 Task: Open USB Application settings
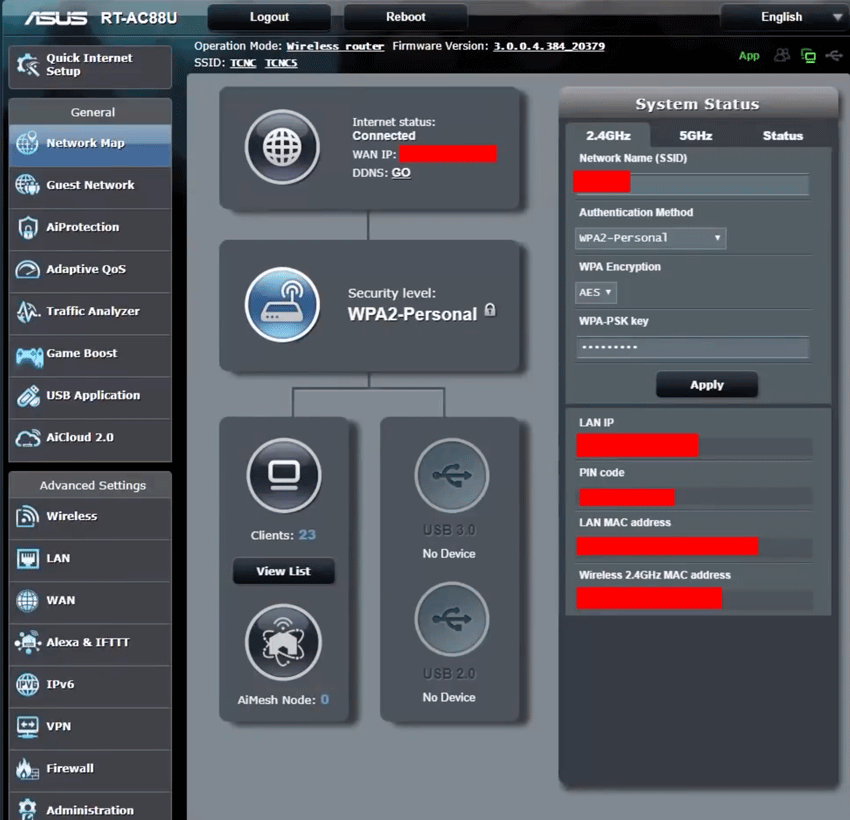(90, 397)
